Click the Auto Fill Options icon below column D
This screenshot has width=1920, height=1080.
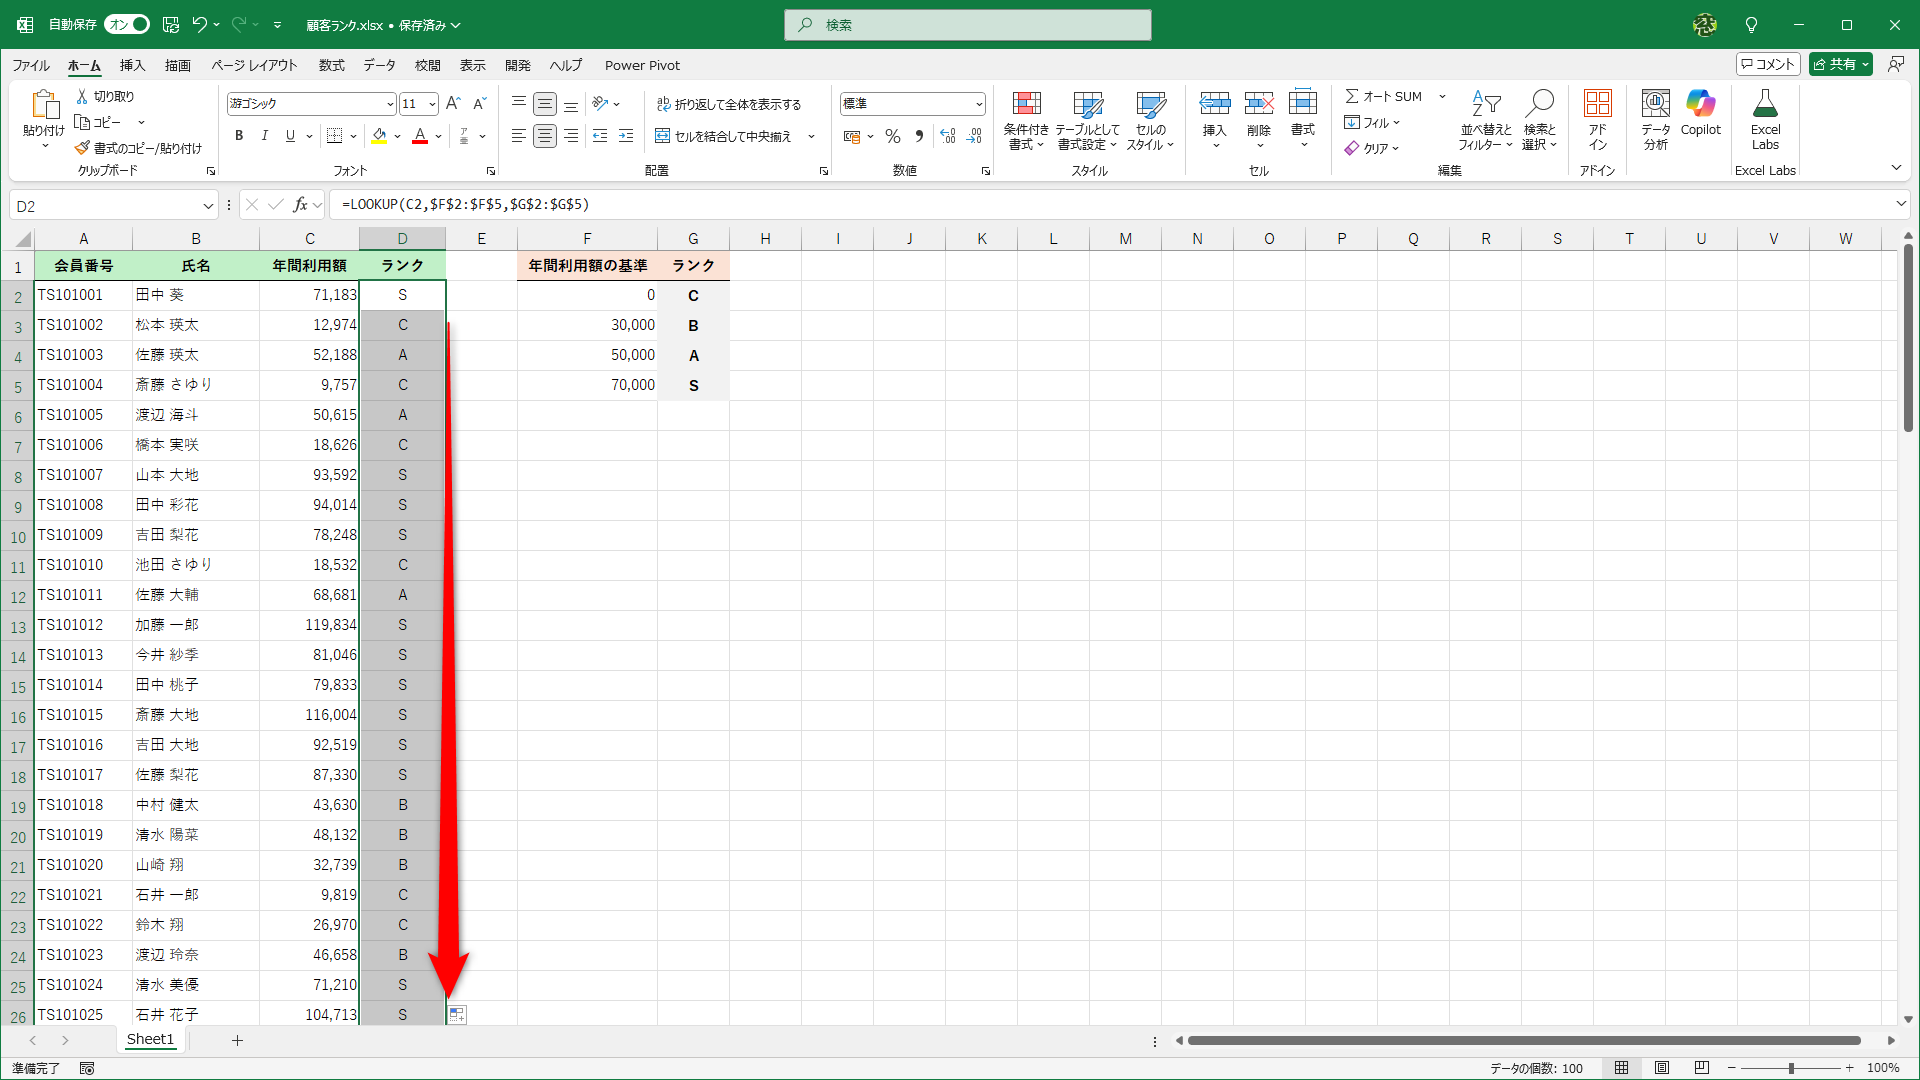(x=457, y=1015)
